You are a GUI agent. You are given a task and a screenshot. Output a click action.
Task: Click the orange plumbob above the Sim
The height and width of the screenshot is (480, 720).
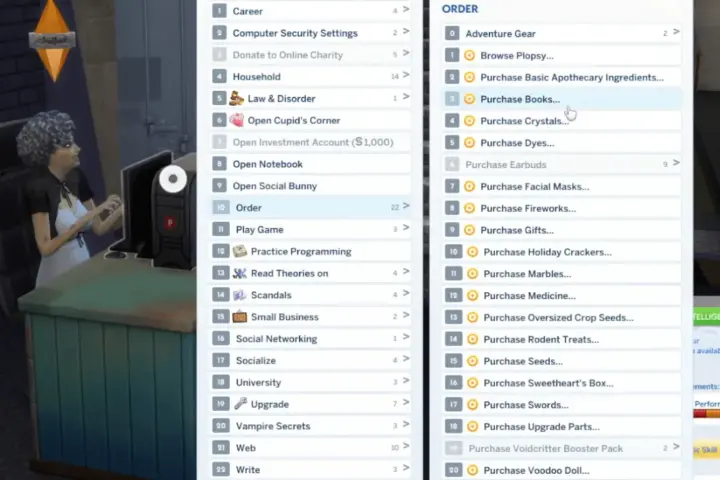[x=52, y=40]
